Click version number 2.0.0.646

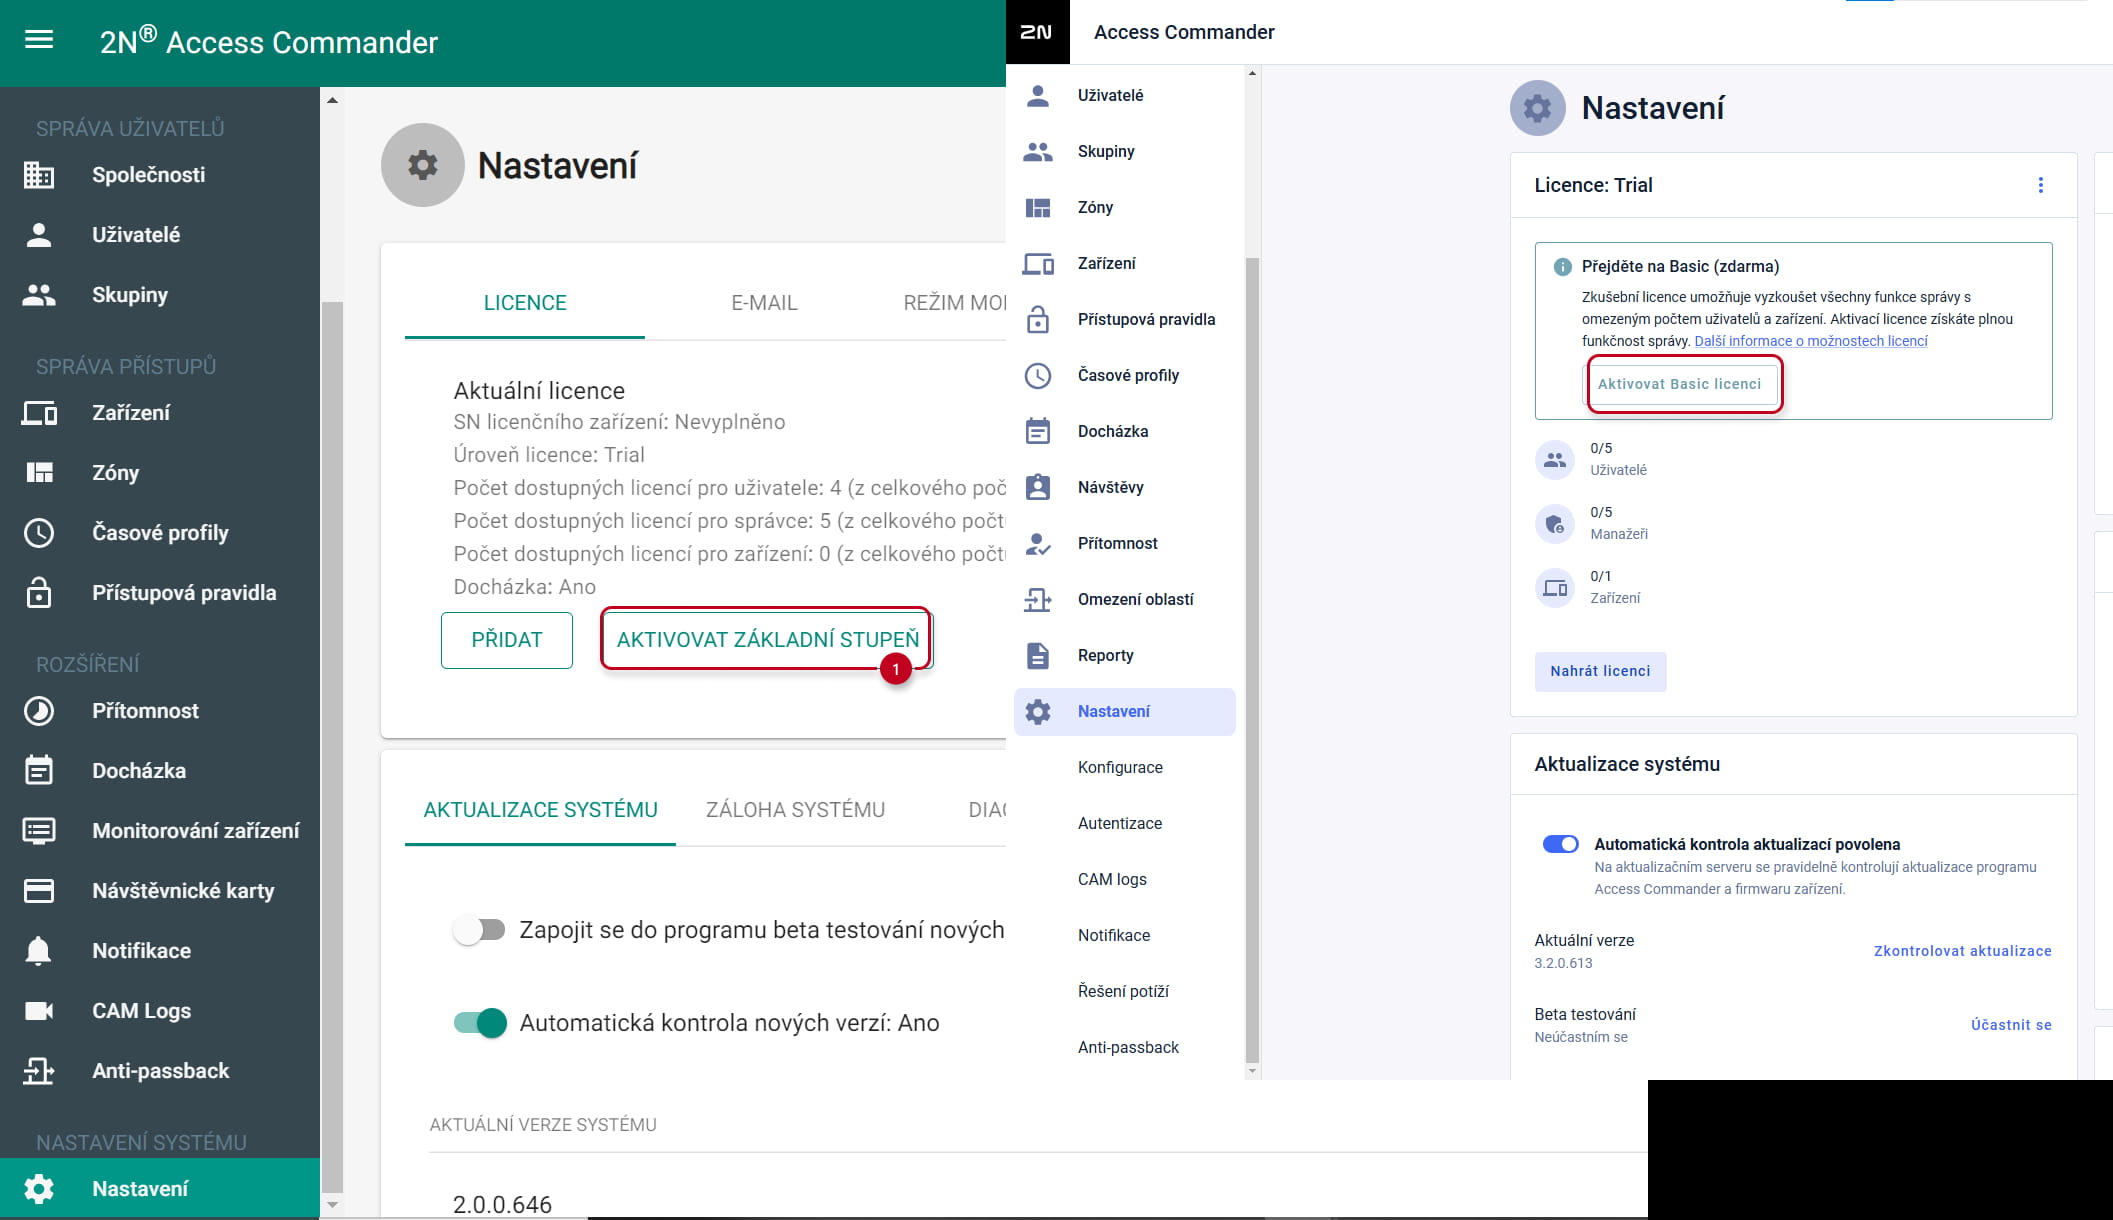click(502, 1204)
